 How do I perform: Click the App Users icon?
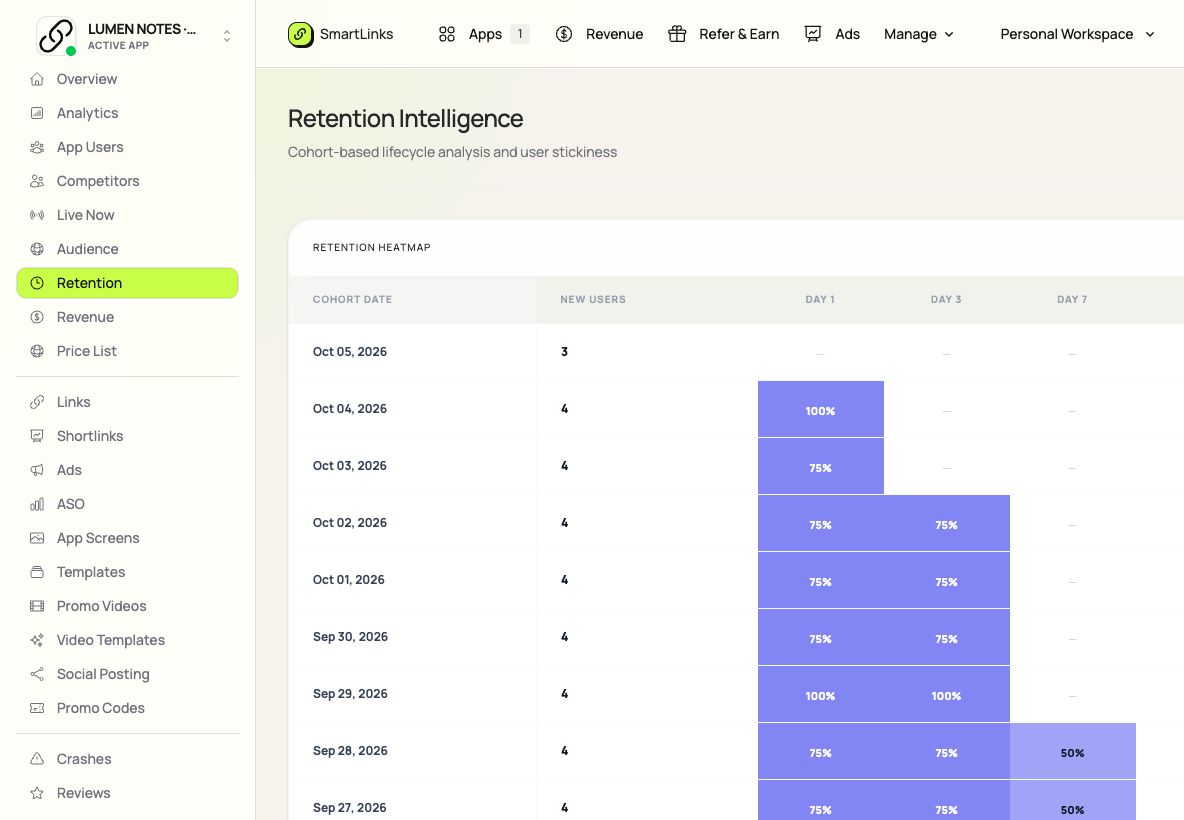37,146
